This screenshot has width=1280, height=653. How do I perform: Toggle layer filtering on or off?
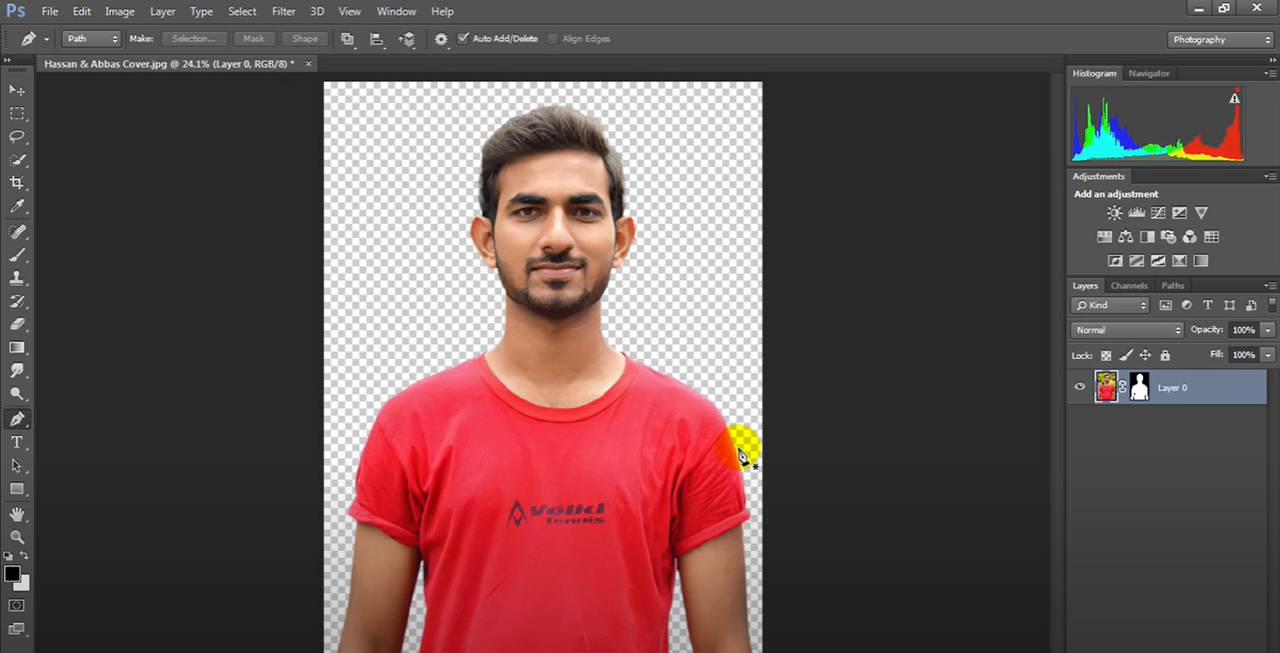(1272, 305)
